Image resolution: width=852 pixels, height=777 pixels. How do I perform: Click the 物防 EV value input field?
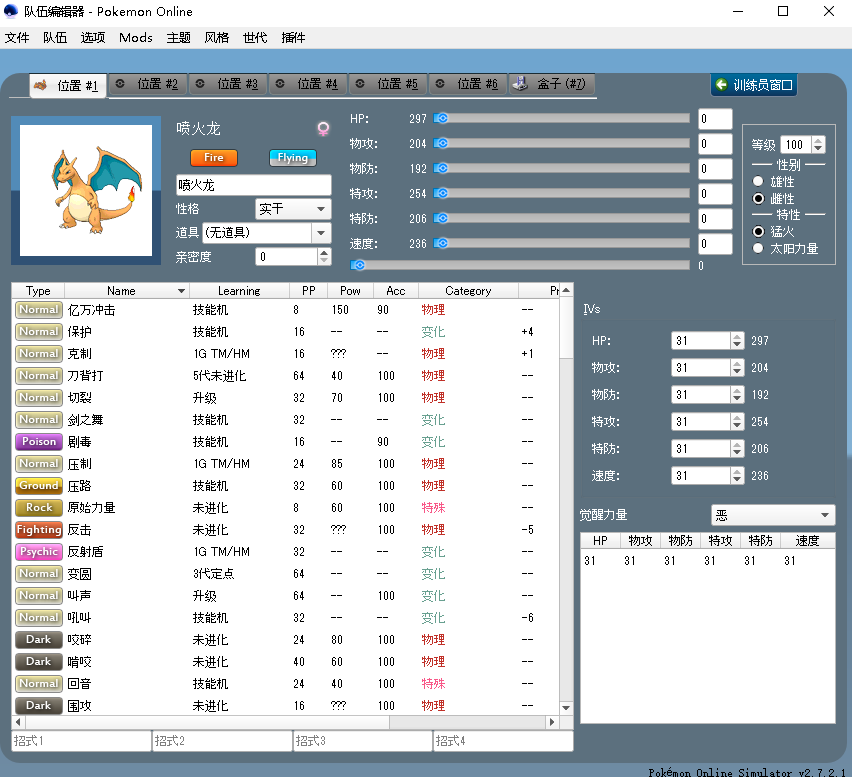[715, 169]
